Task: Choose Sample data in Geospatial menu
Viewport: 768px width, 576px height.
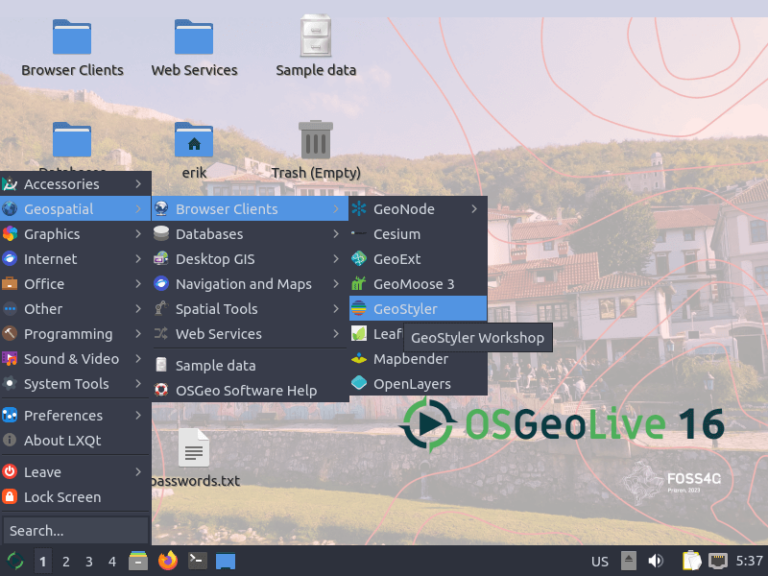Action: coord(250,365)
